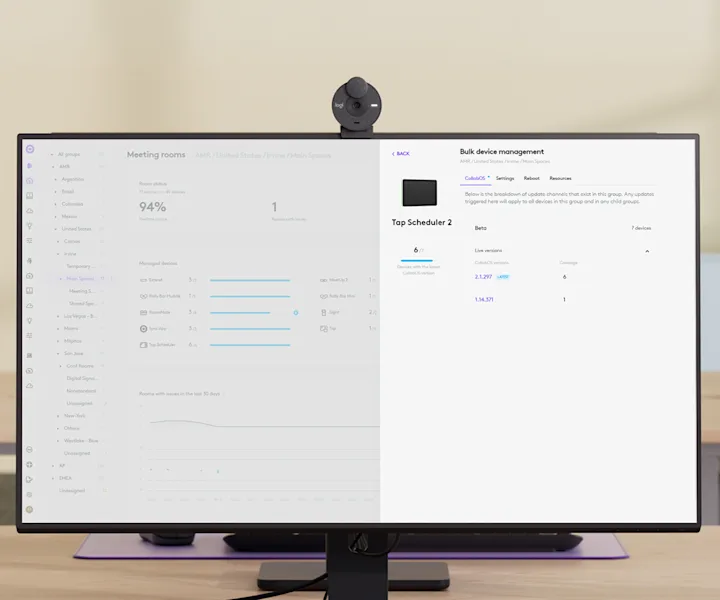The width and height of the screenshot is (720, 600).
Task: Click the Meeting rooms heading
Action: [156, 155]
